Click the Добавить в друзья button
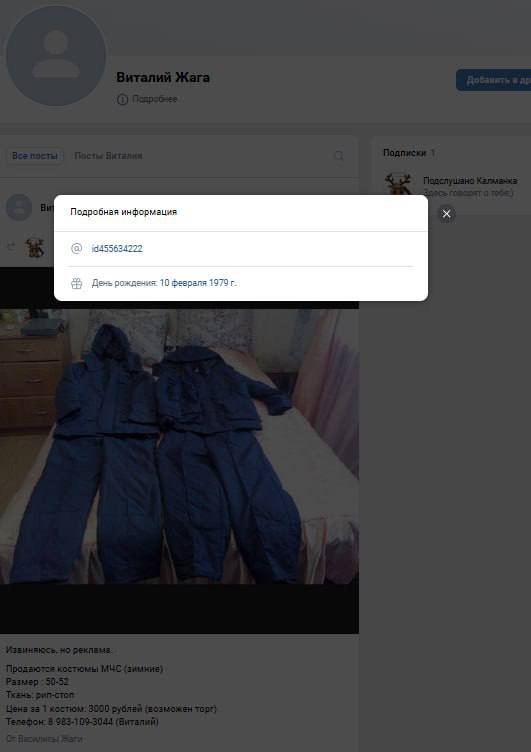Image resolution: width=531 pixels, height=752 pixels. pyautogui.click(x=494, y=80)
